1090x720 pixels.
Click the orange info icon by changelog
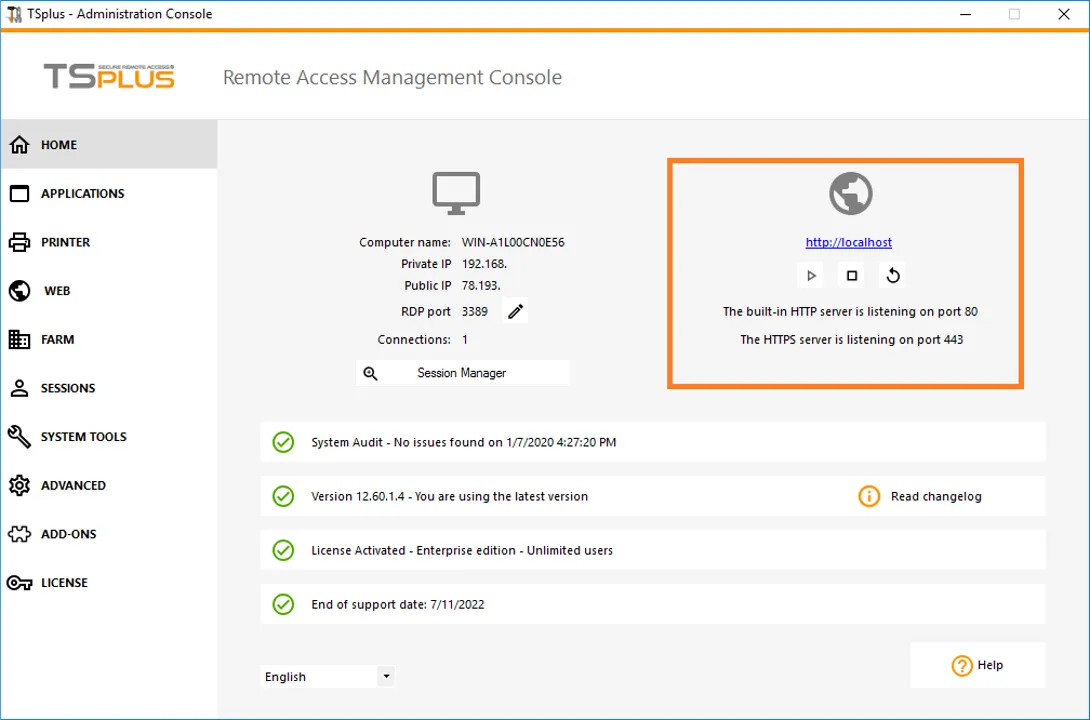869,496
